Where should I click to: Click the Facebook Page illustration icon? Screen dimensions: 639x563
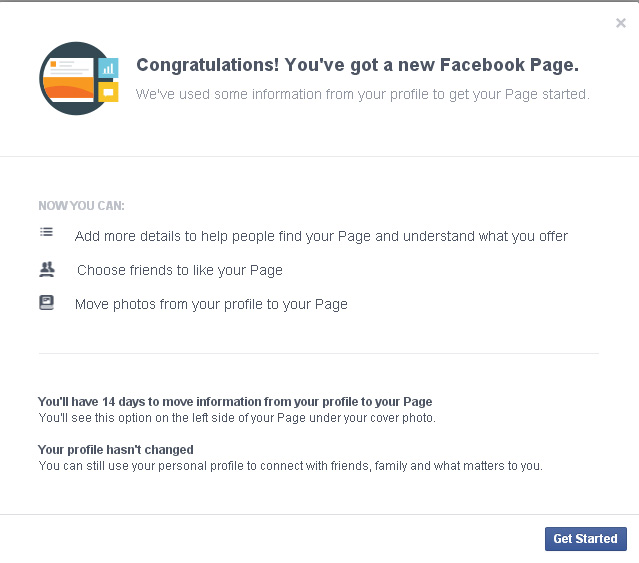tap(78, 78)
